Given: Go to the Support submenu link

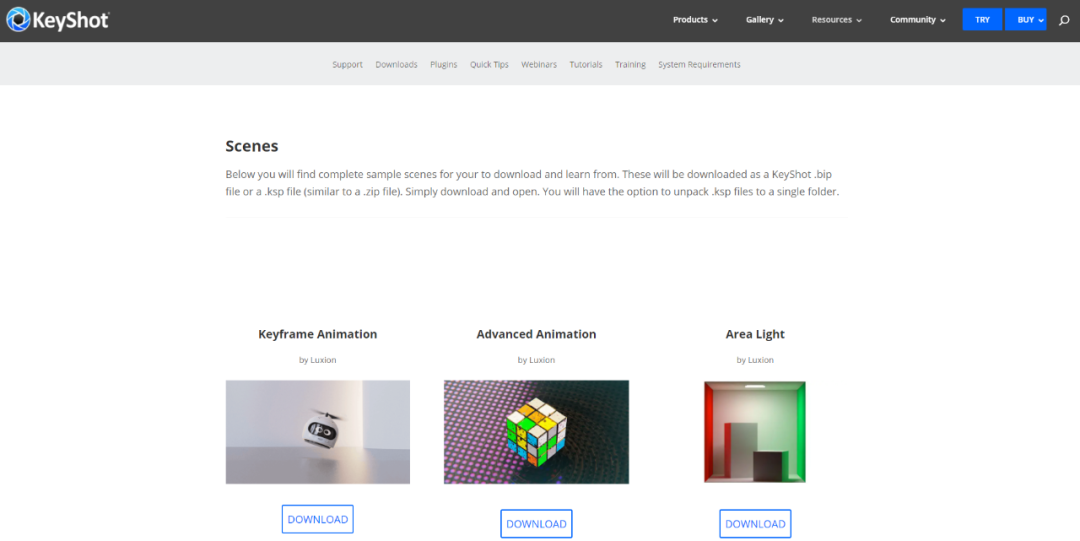Looking at the screenshot, I should 347,64.
